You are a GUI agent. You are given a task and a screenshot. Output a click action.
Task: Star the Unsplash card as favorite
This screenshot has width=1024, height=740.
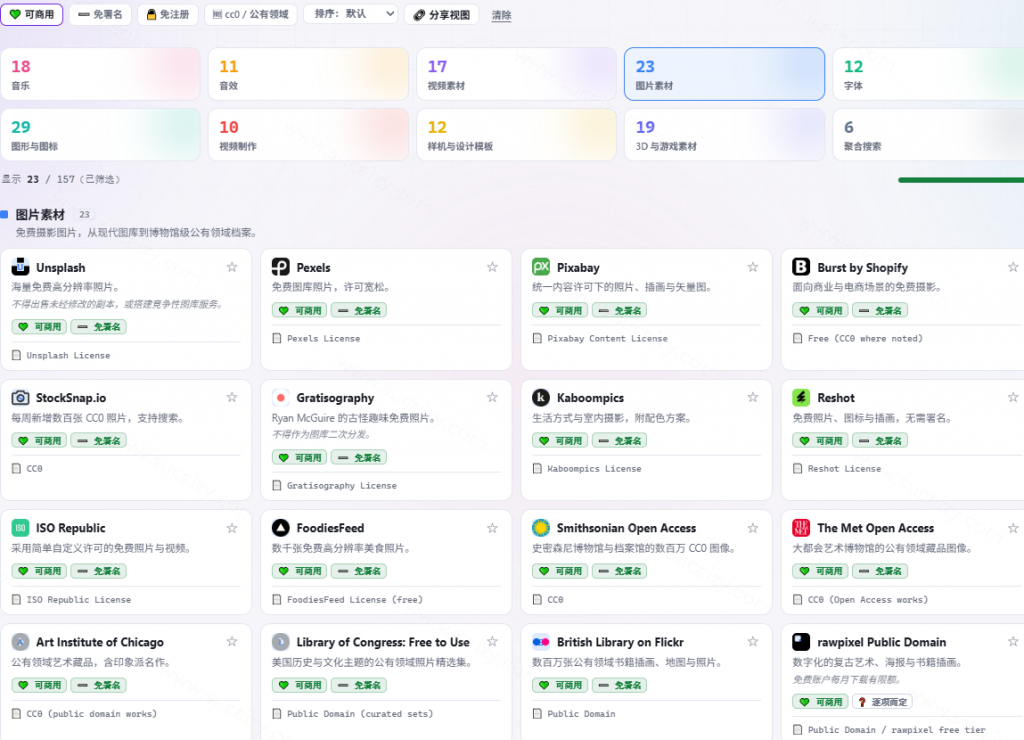232,266
